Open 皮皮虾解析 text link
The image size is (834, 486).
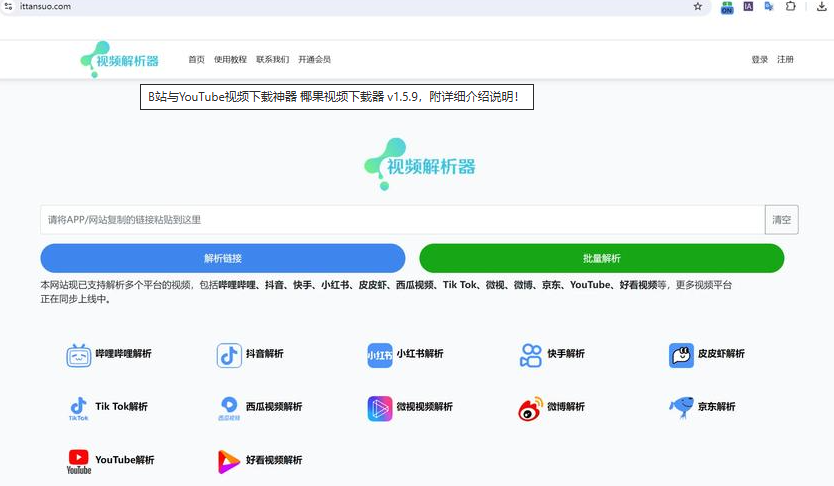pyautogui.click(x=721, y=354)
